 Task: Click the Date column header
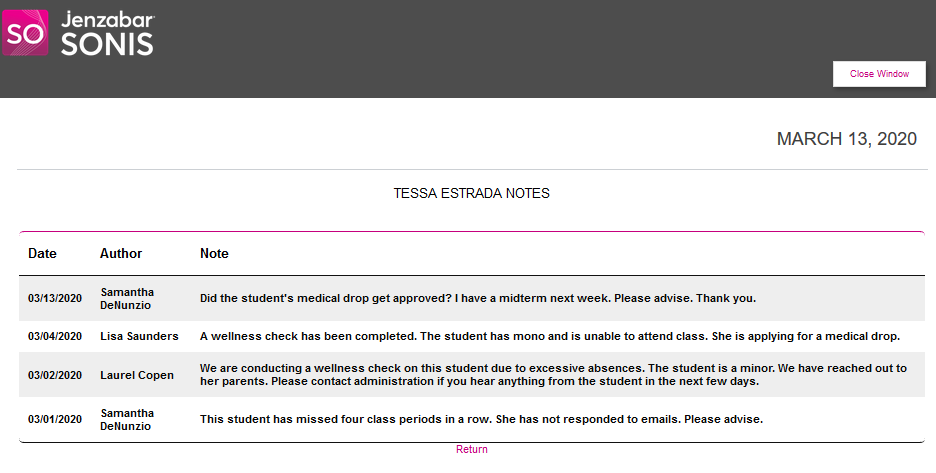(42, 254)
